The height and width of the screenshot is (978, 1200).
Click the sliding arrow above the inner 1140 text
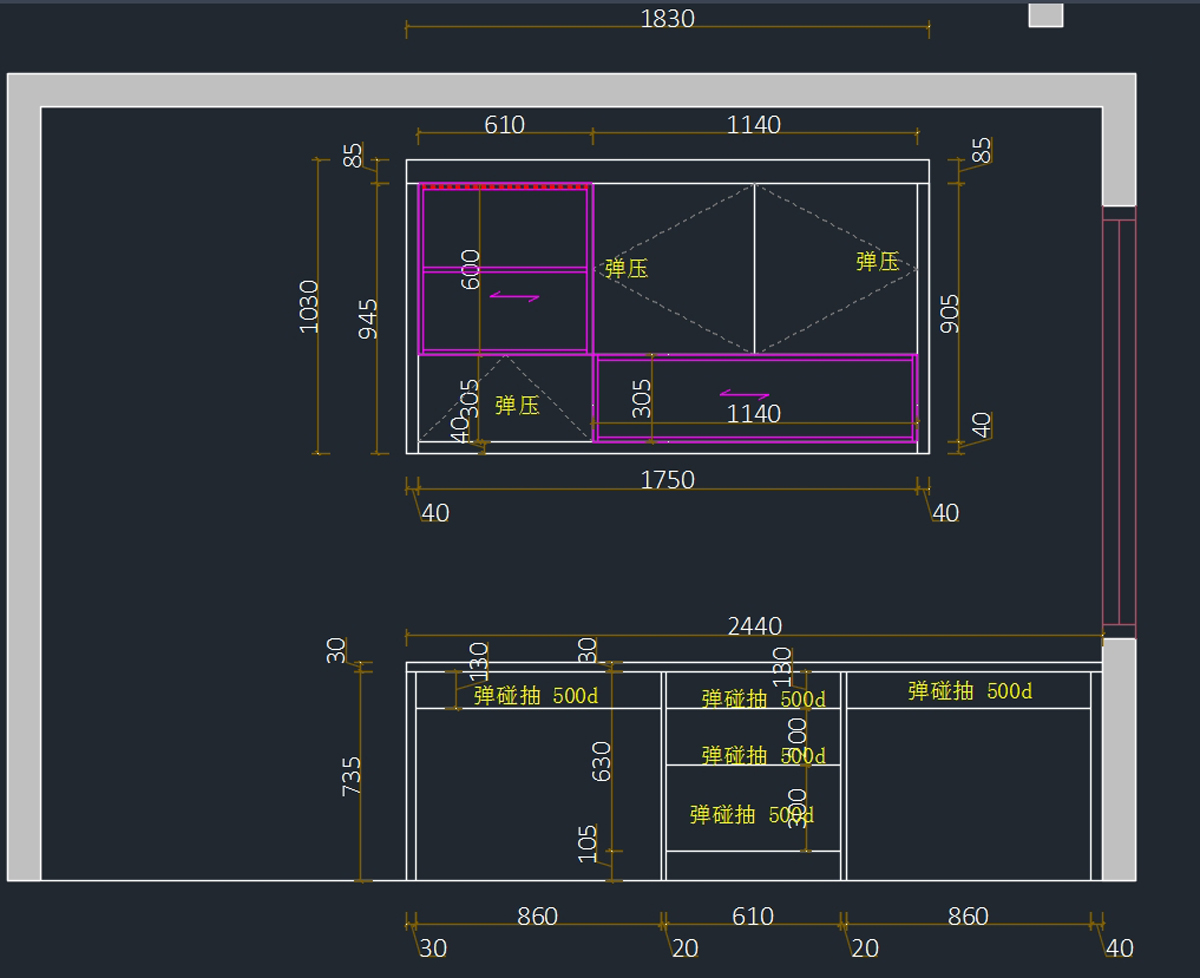click(745, 395)
